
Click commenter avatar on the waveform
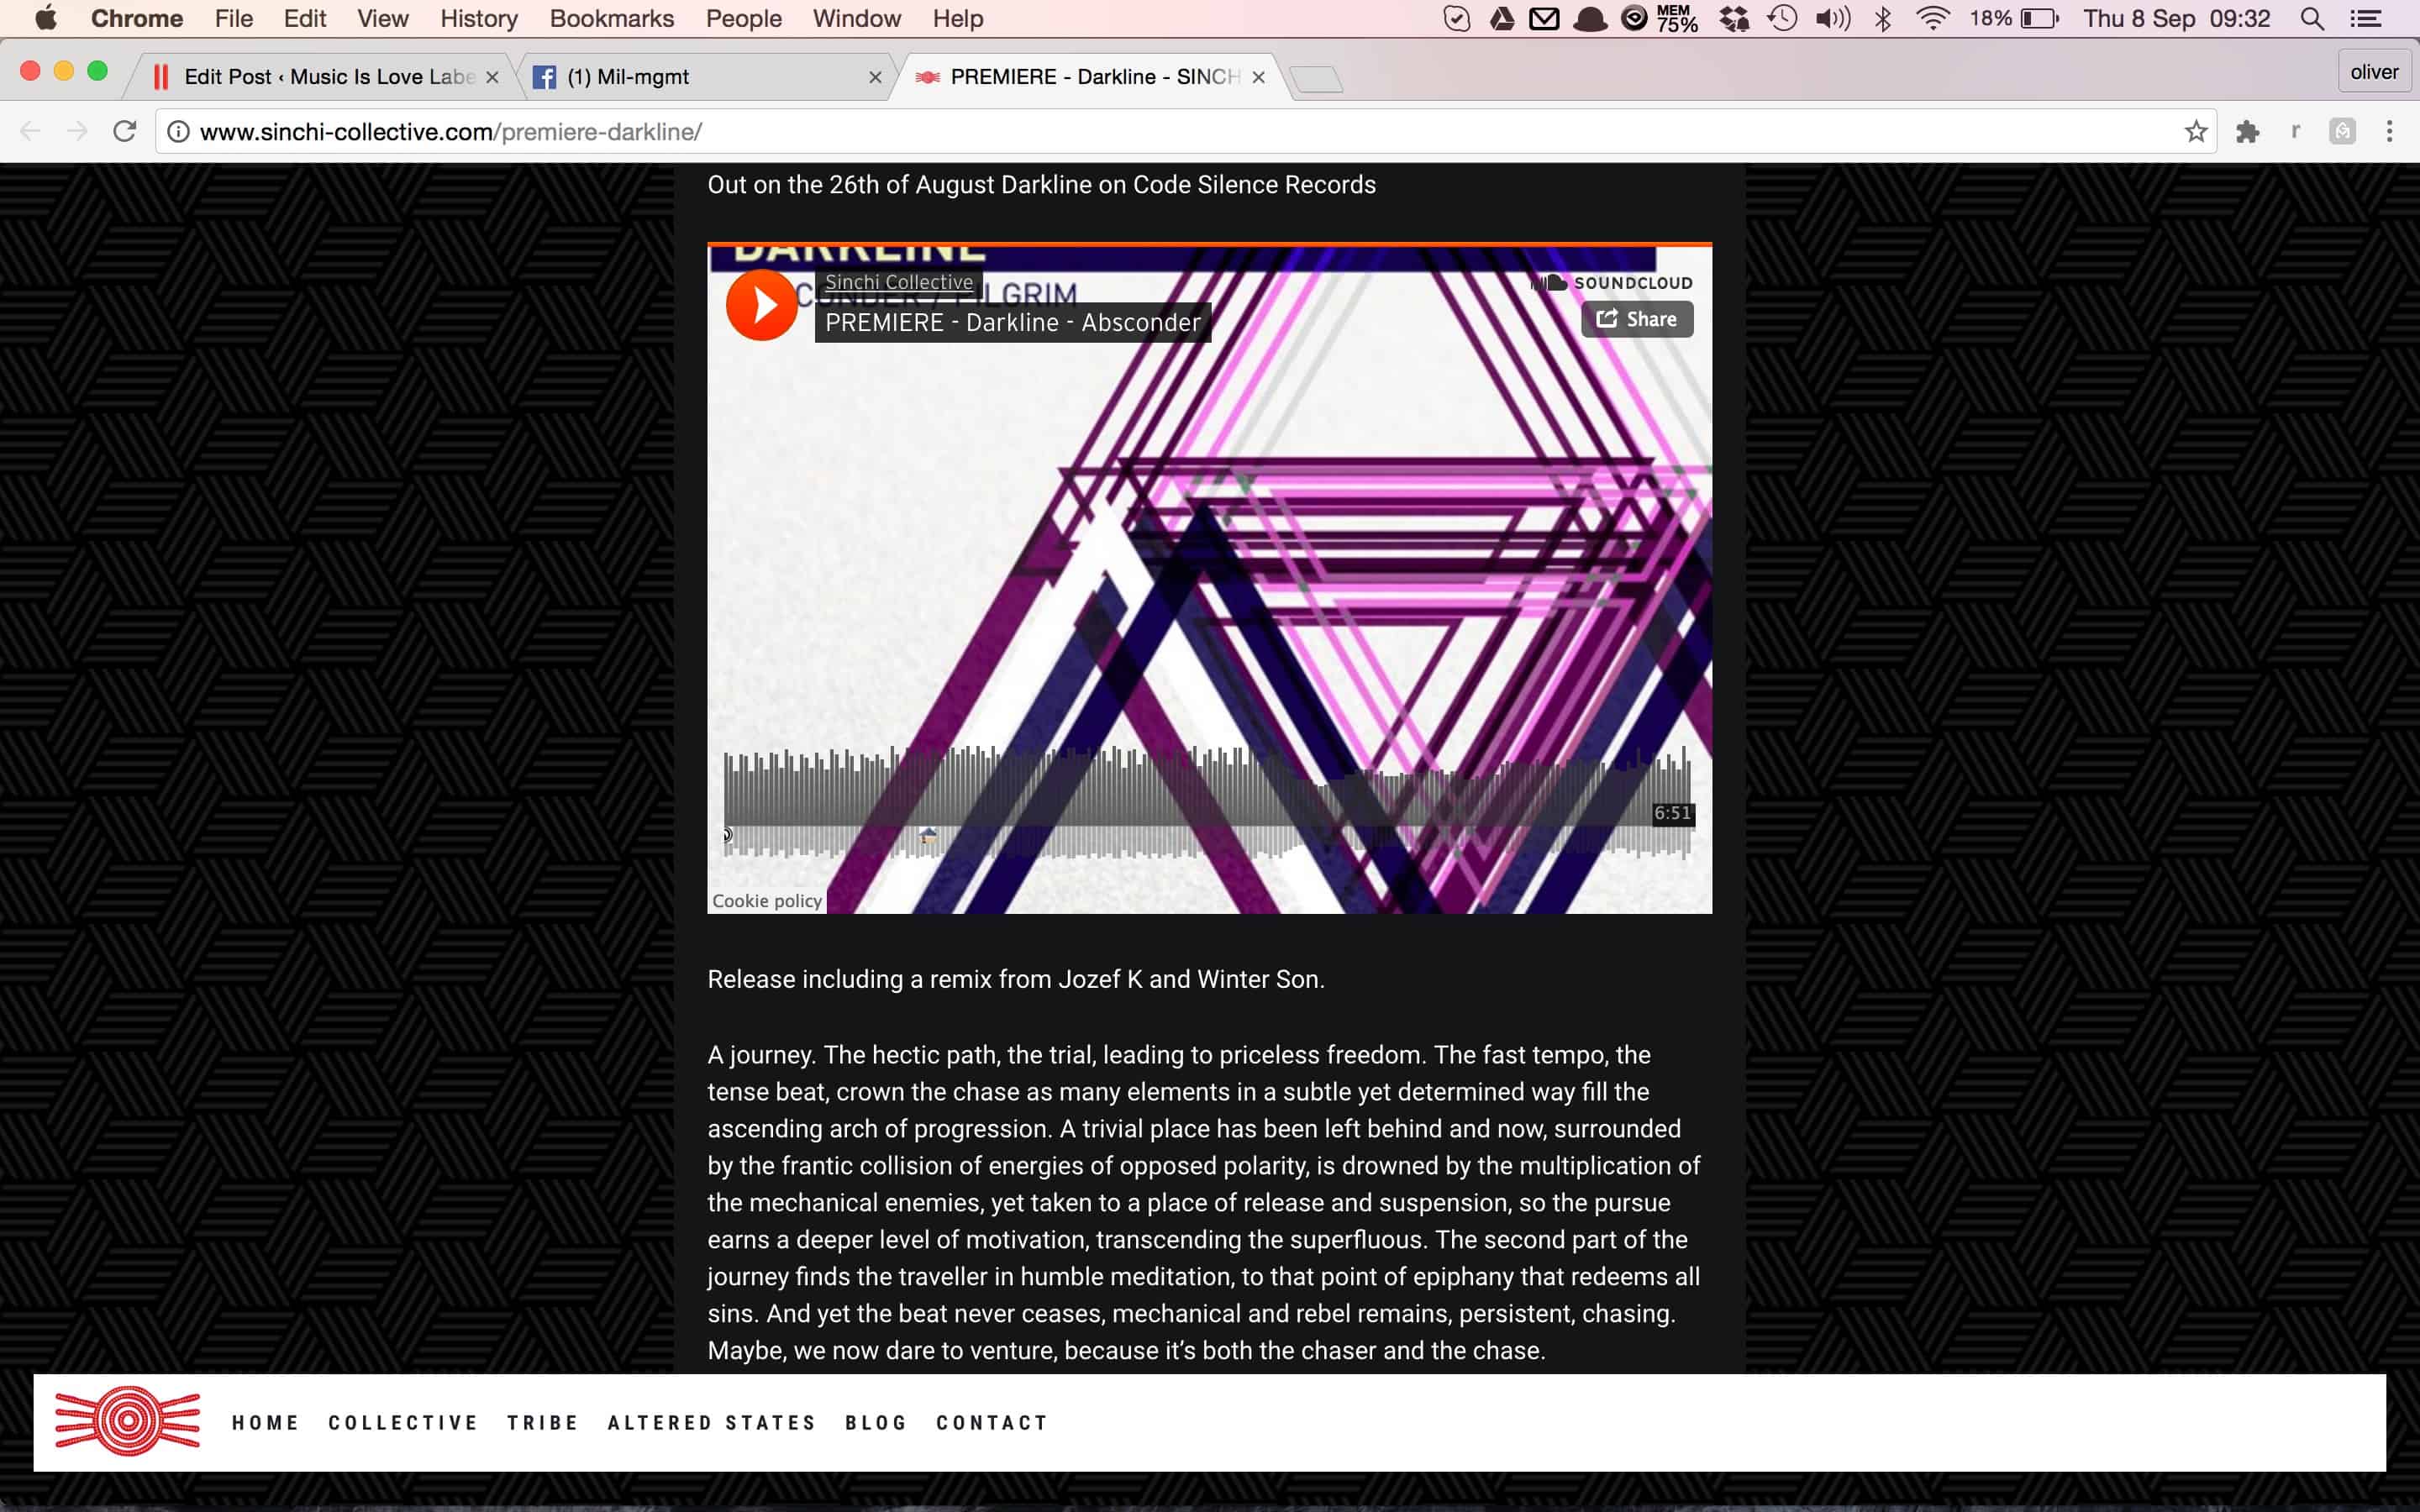(x=928, y=835)
